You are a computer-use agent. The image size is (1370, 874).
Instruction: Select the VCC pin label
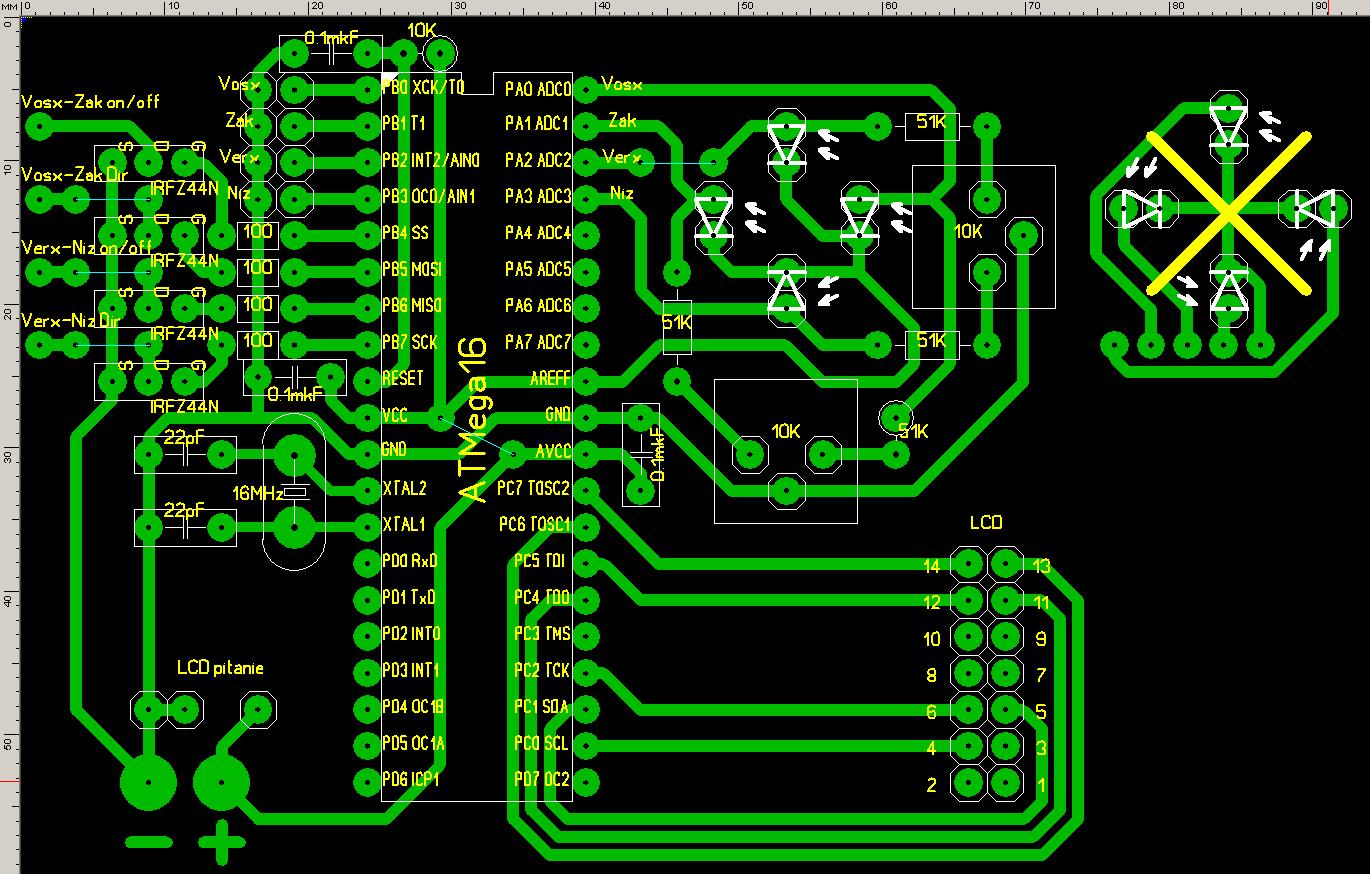click(395, 415)
